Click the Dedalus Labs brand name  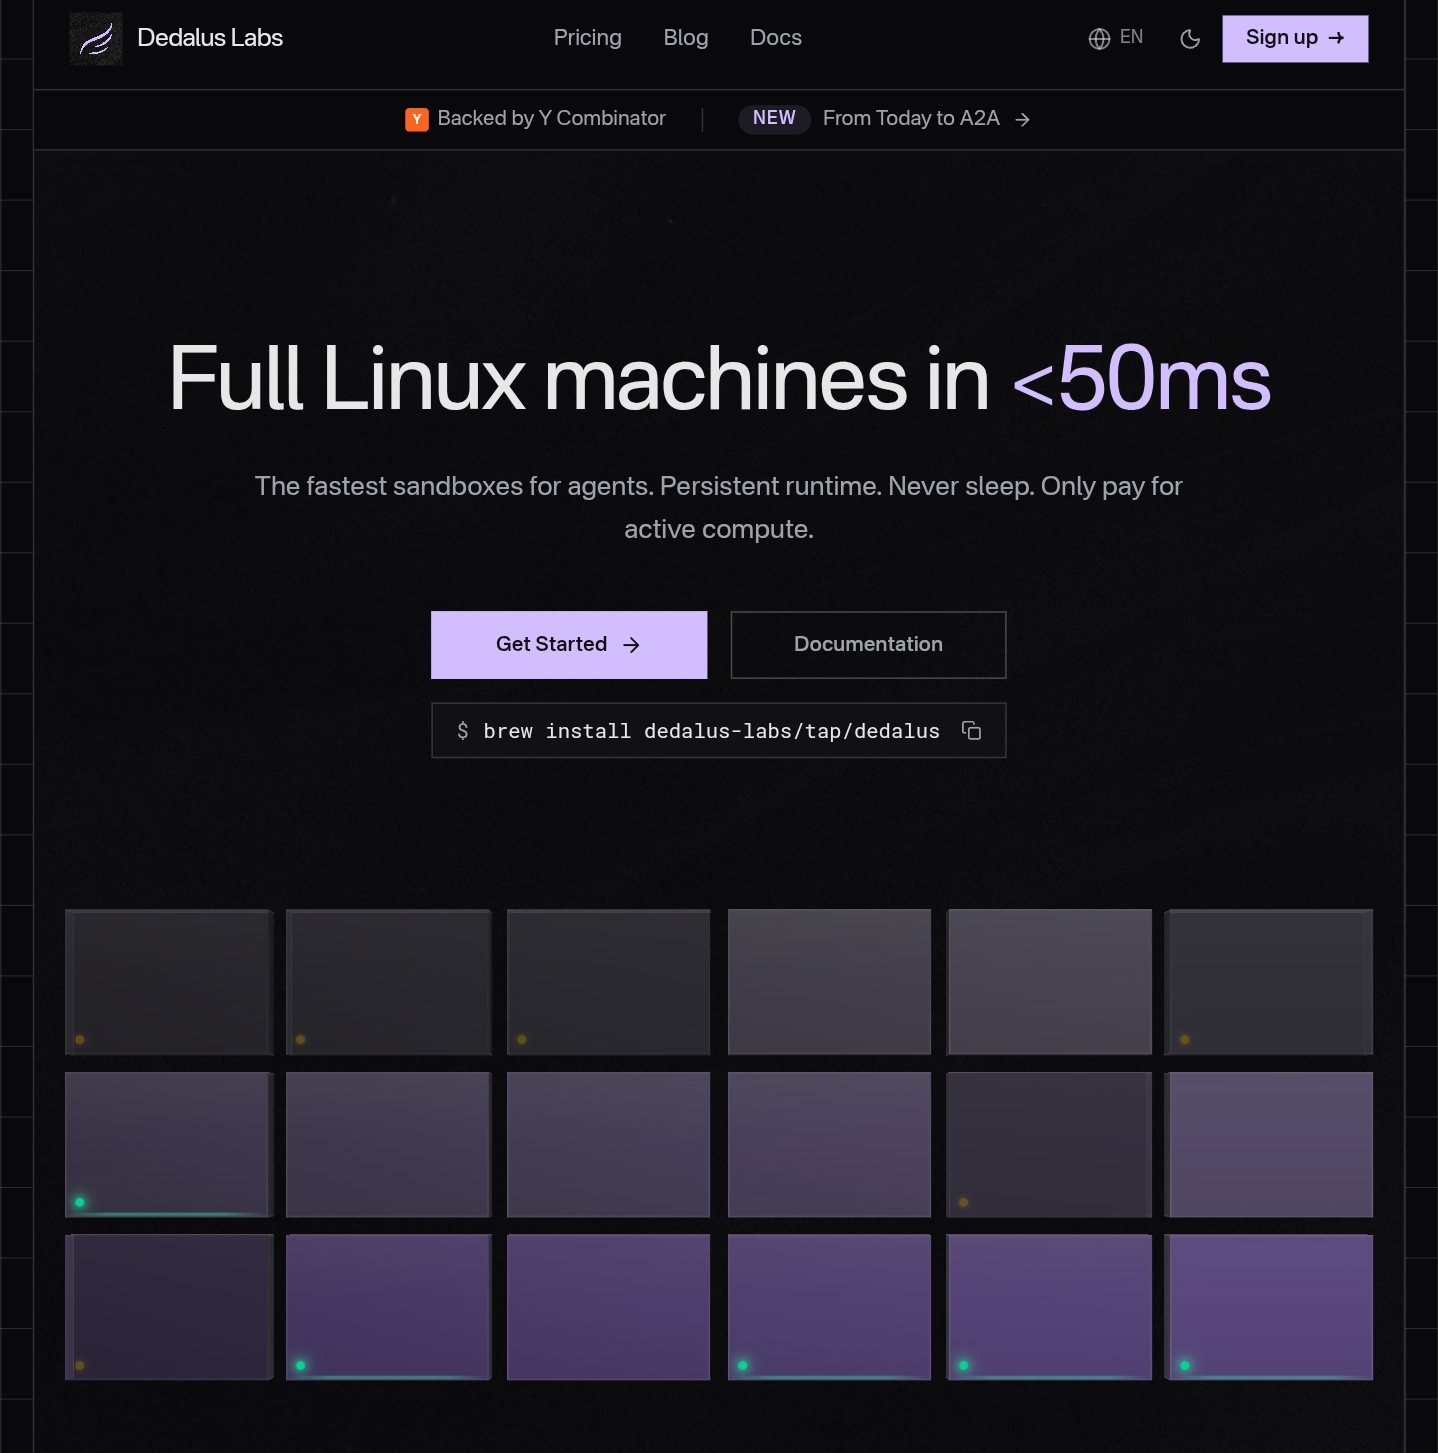click(210, 38)
